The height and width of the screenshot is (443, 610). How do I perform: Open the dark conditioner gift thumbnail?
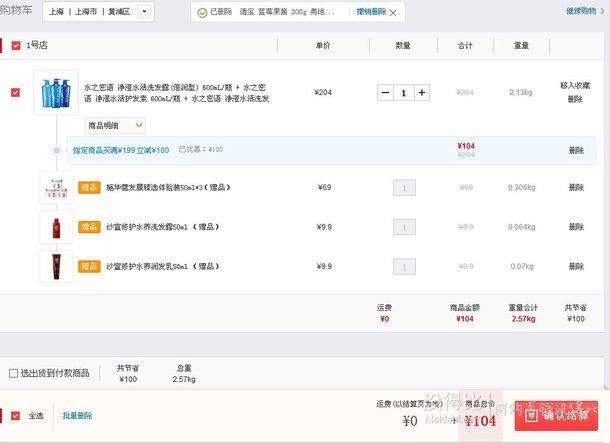click(x=56, y=267)
